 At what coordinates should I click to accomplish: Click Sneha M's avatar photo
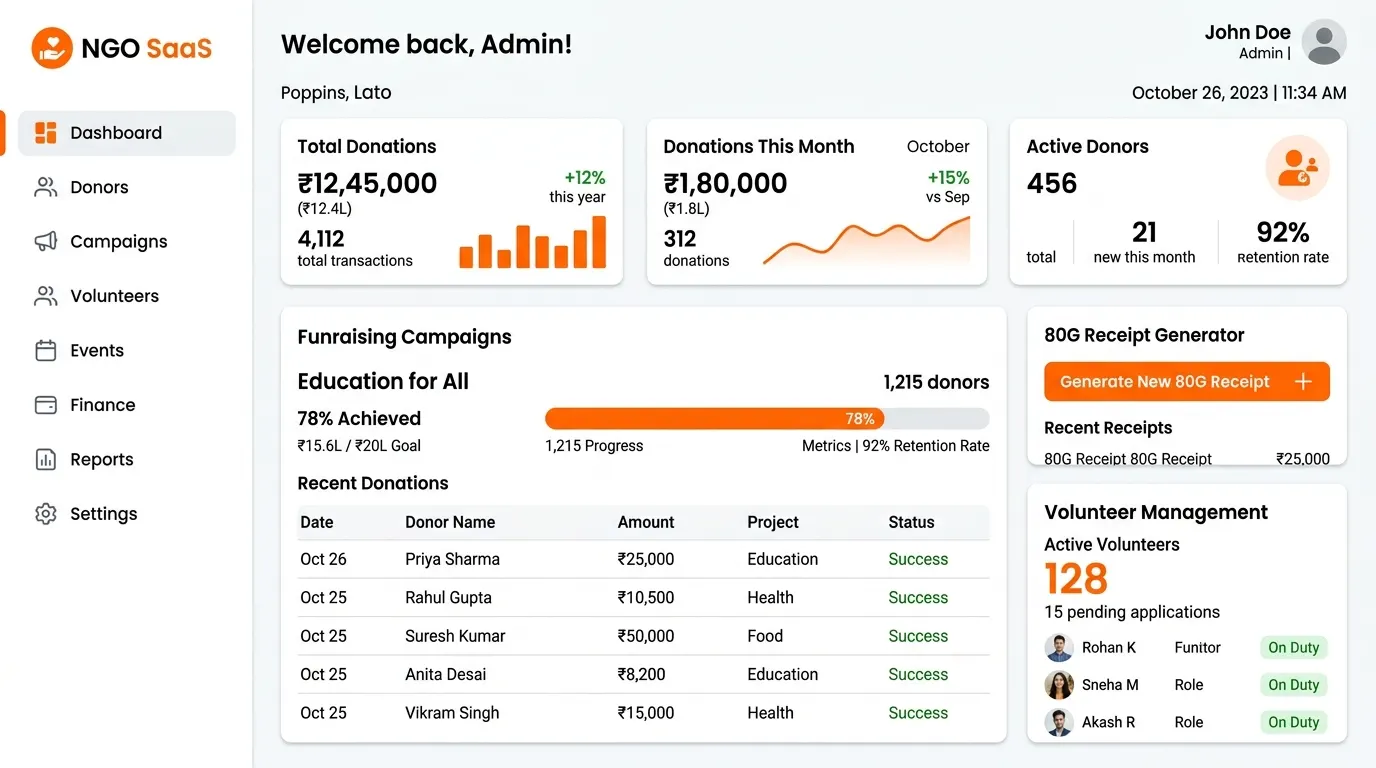pyautogui.click(x=1059, y=685)
